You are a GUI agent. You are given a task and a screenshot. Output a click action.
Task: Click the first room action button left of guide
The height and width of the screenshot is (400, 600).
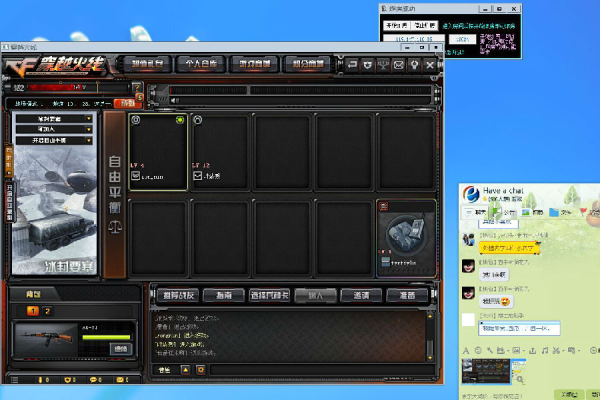pyautogui.click(x=178, y=296)
